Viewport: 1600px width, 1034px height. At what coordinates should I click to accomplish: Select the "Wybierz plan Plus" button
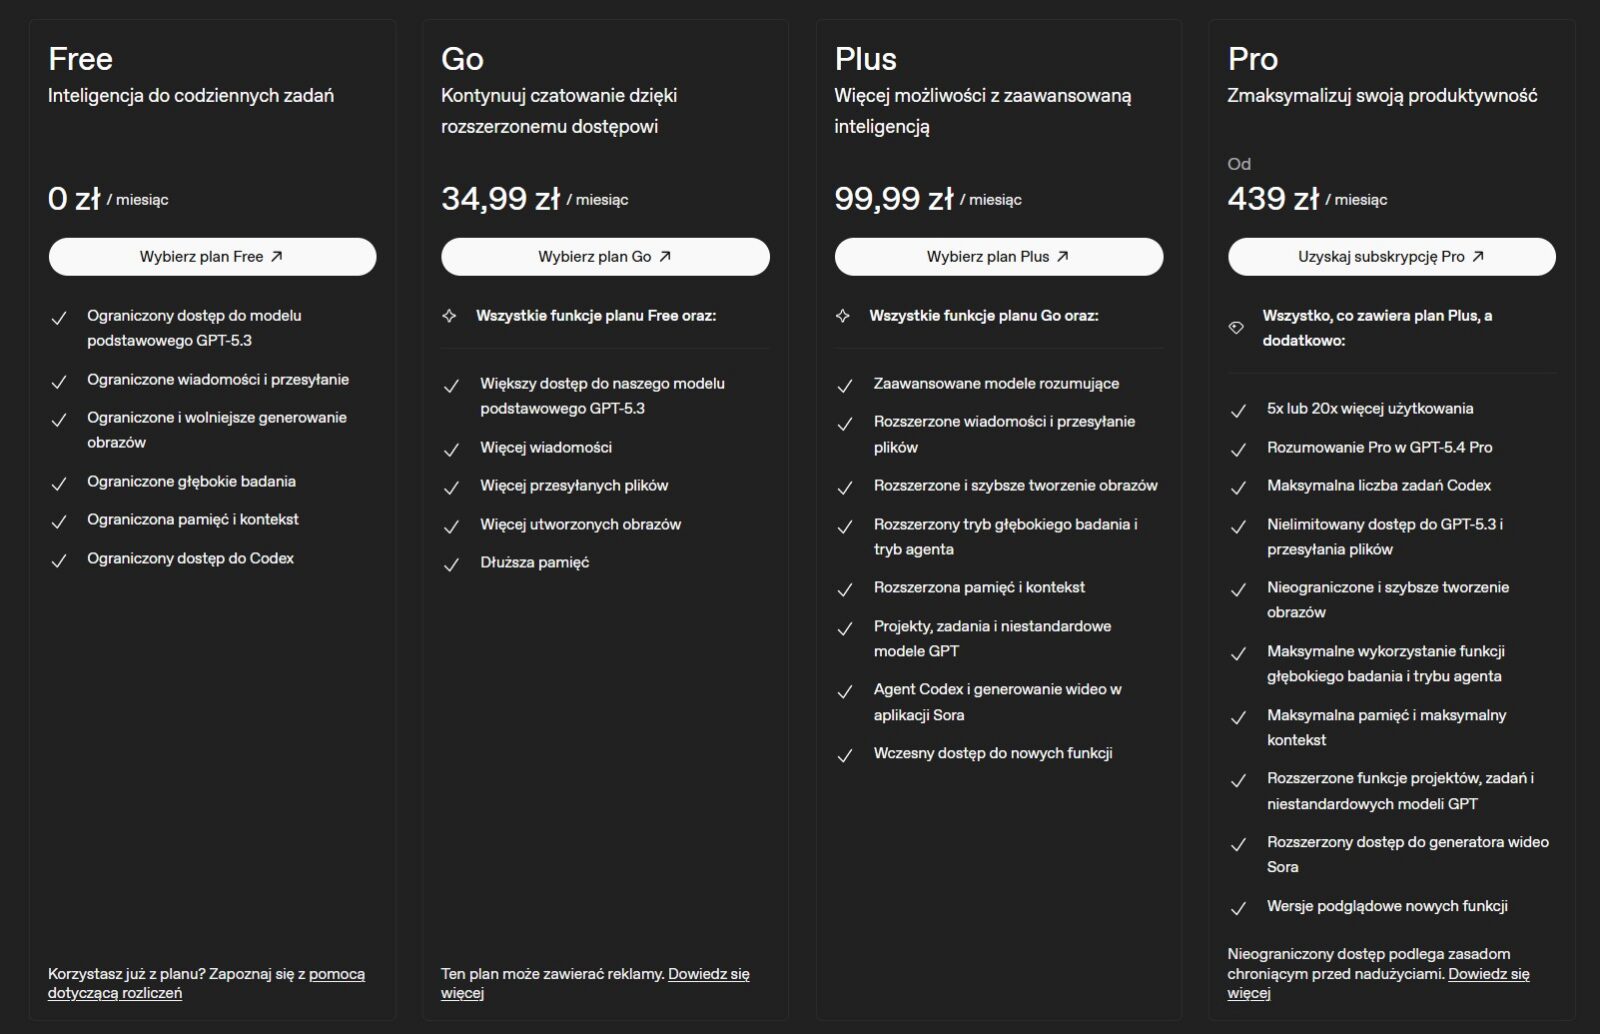998,257
